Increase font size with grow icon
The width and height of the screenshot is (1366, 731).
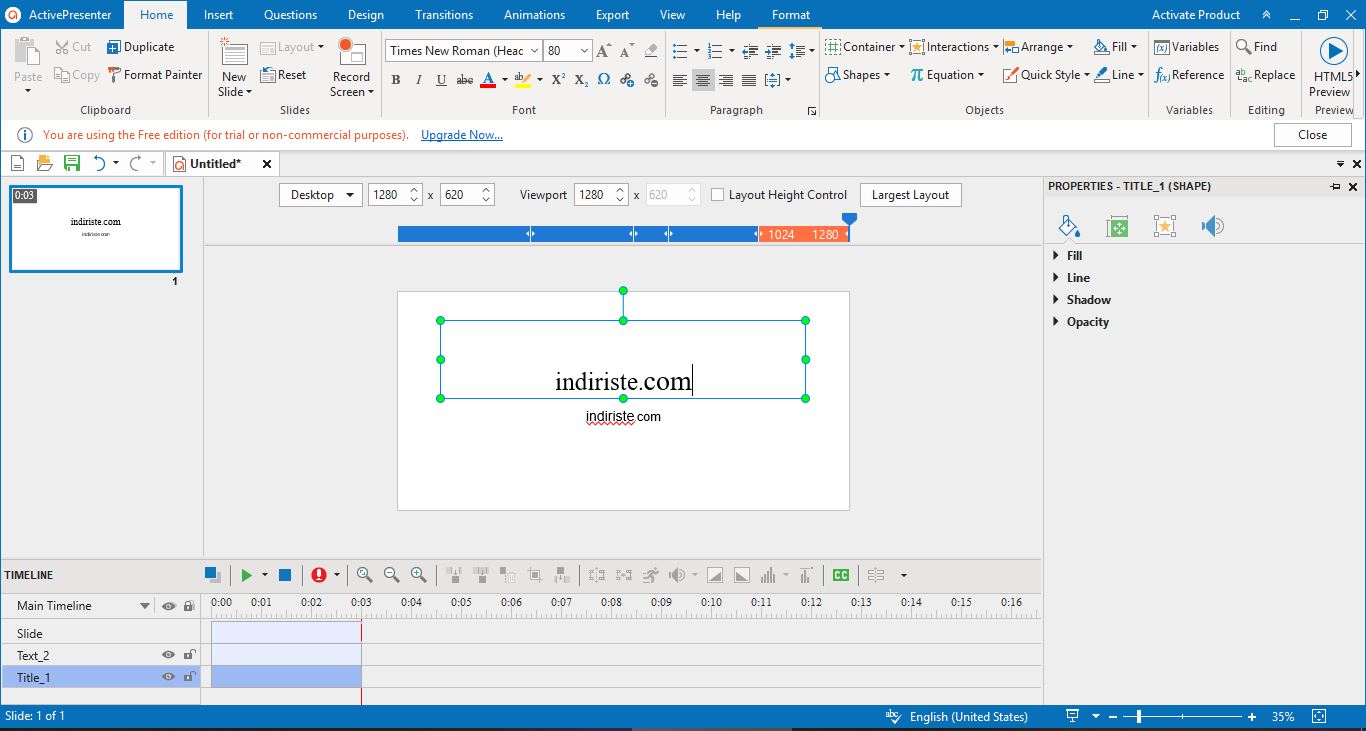603,50
